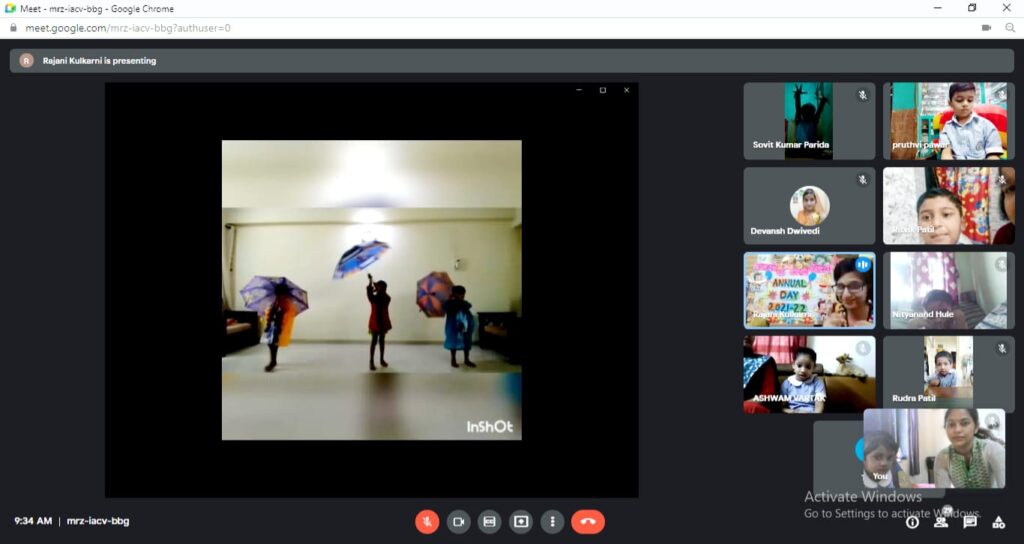Click the Meet favicon in title bar

pyautogui.click(x=10, y=8)
